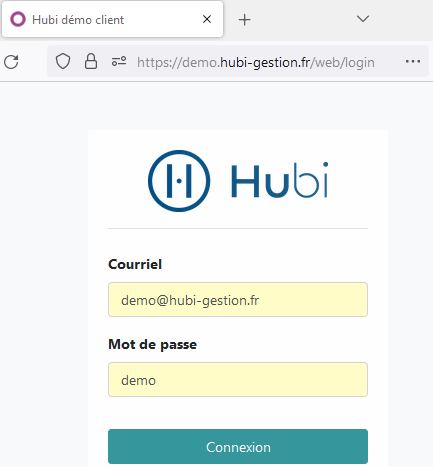The width and height of the screenshot is (433, 467).
Task: Click the Hubi wordmark text
Action: pos(280,180)
